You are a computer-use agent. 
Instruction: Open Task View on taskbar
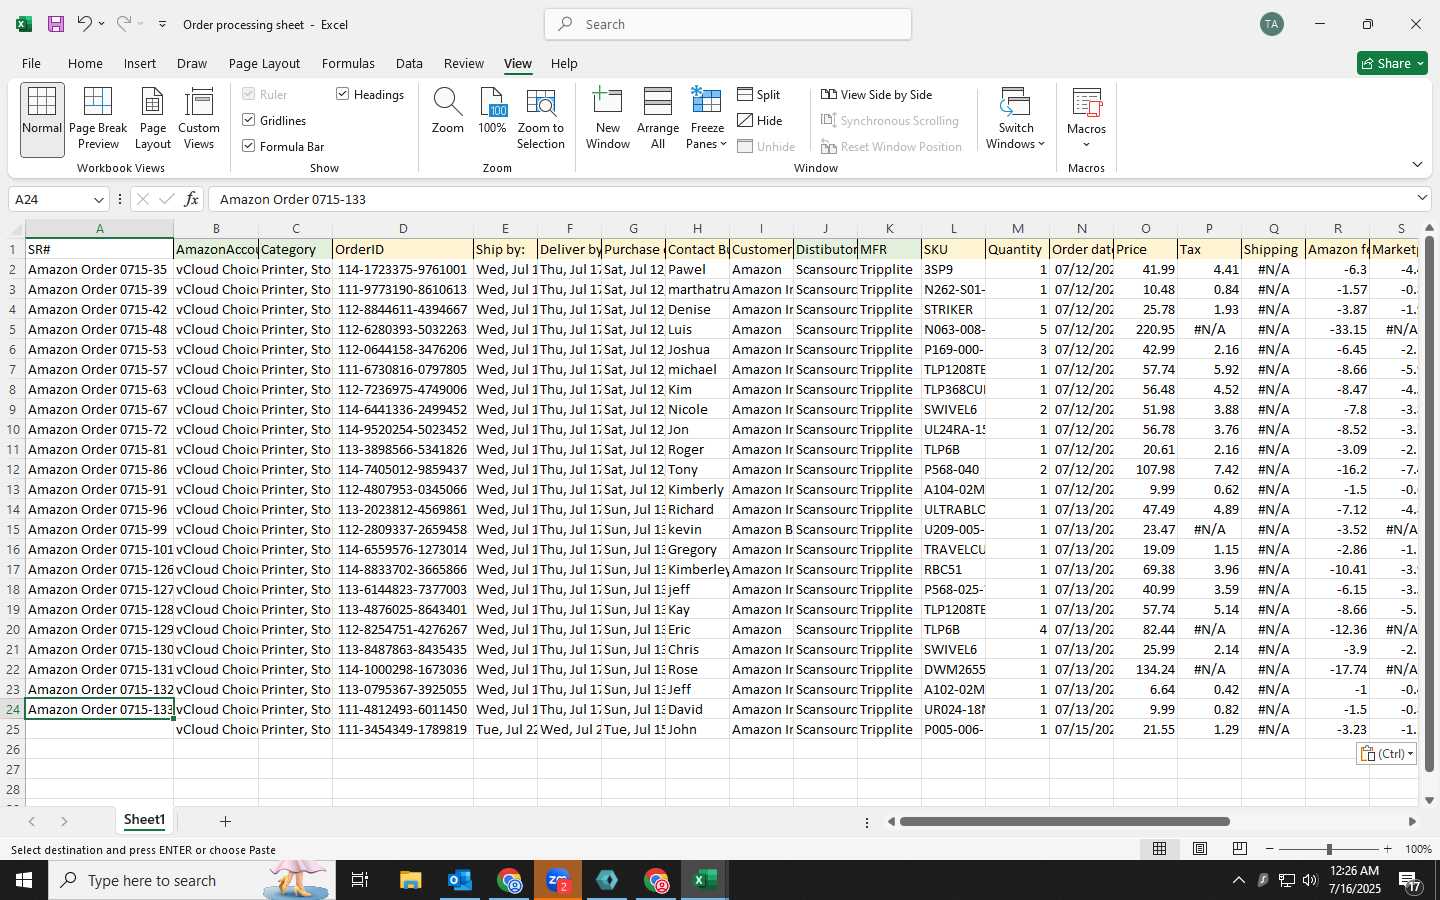(x=360, y=880)
